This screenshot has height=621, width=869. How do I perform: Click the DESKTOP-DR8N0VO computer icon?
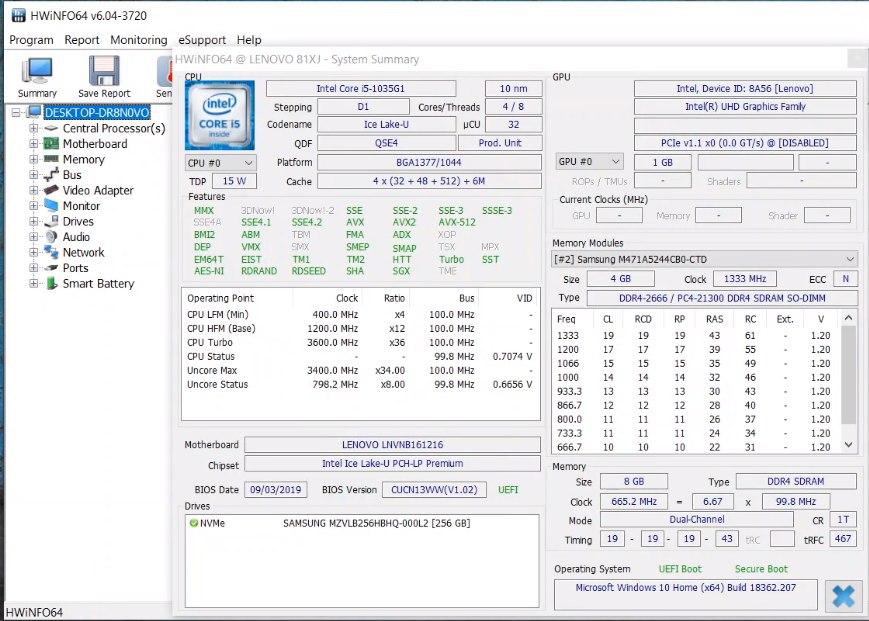pos(34,112)
